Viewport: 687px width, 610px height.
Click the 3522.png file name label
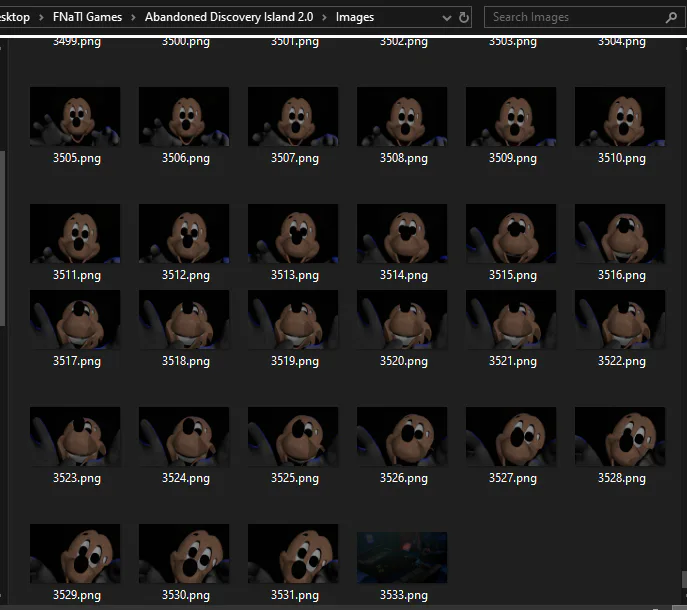pos(622,361)
